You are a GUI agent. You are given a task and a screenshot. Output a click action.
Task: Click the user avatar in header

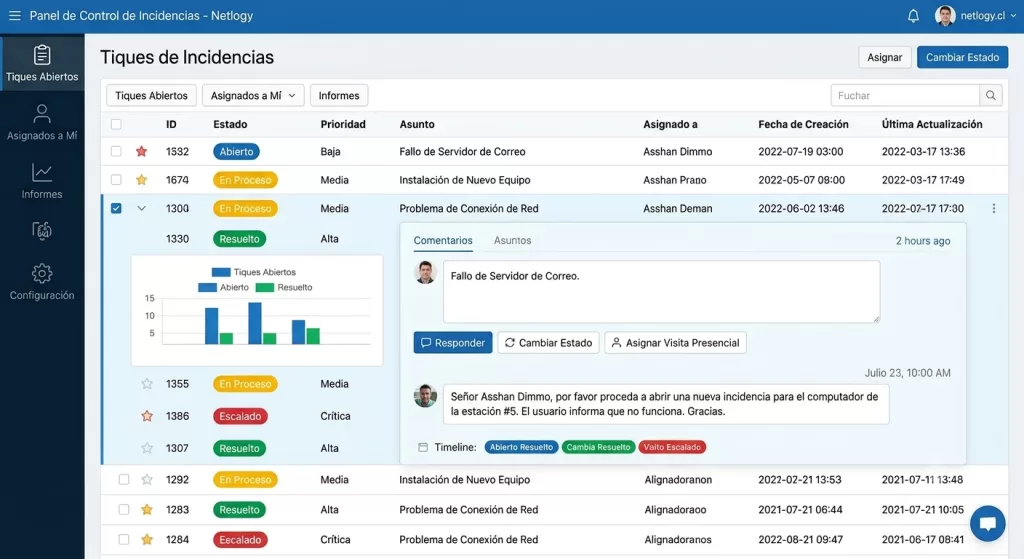(x=944, y=16)
